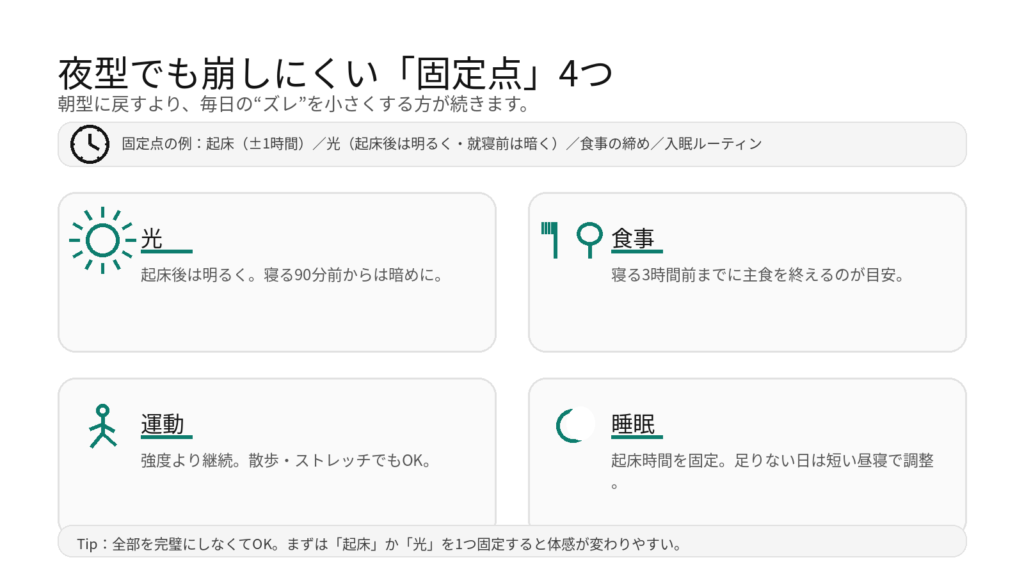This screenshot has height=576, width=1024.
Task: Click the 固定点の例 text in the top bar
Action: point(441,144)
